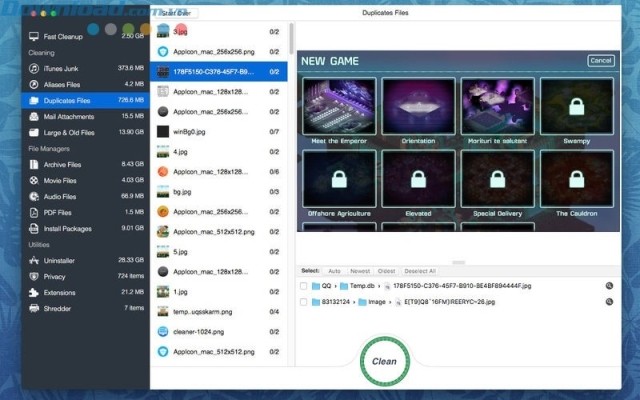Click the winBg0.jpg black thumbnail icon
The height and width of the screenshot is (400, 640).
pos(163,131)
